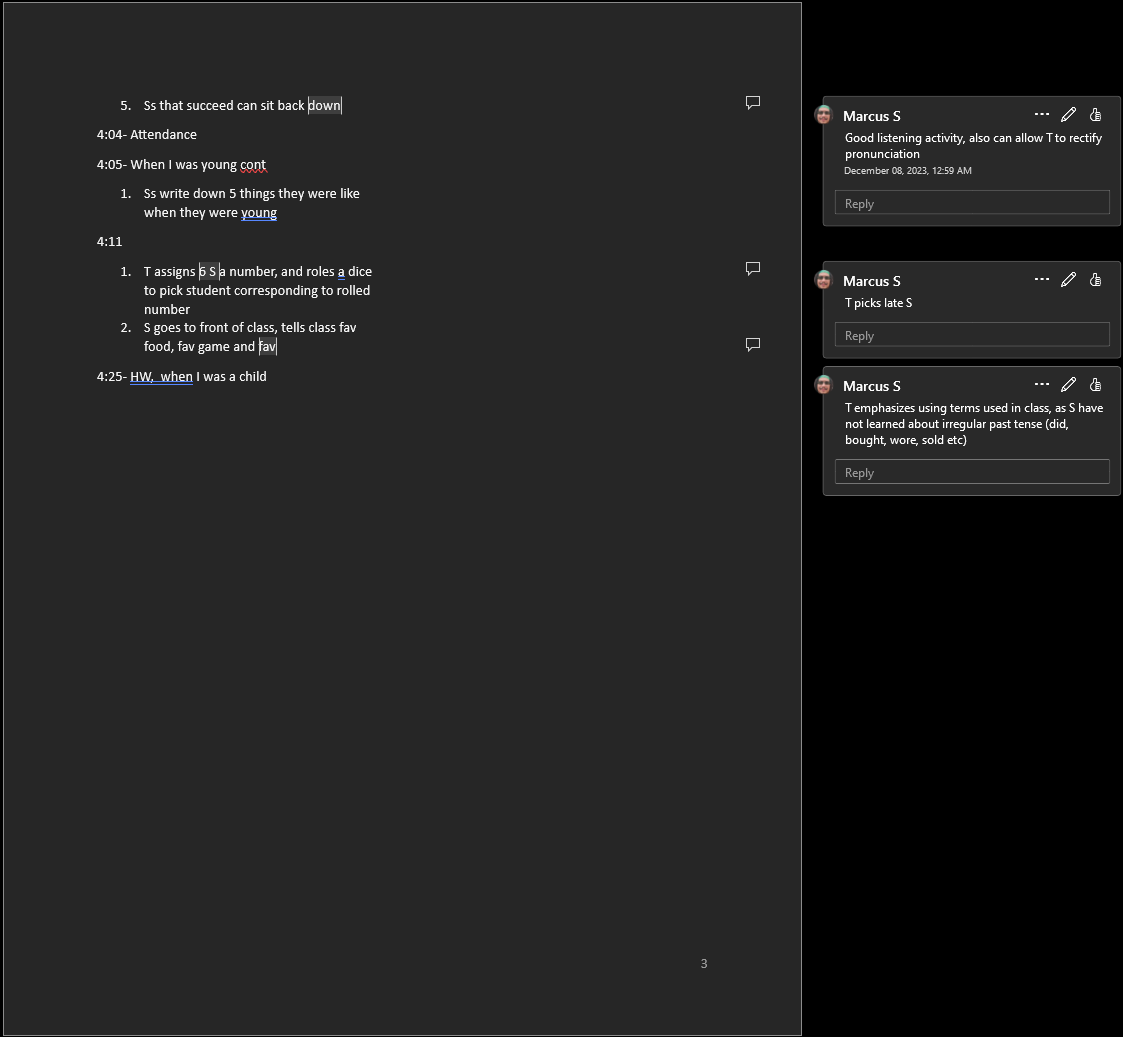The image size is (1123, 1037).
Task: Edit the "T picks late S" comment
Action: point(1068,280)
